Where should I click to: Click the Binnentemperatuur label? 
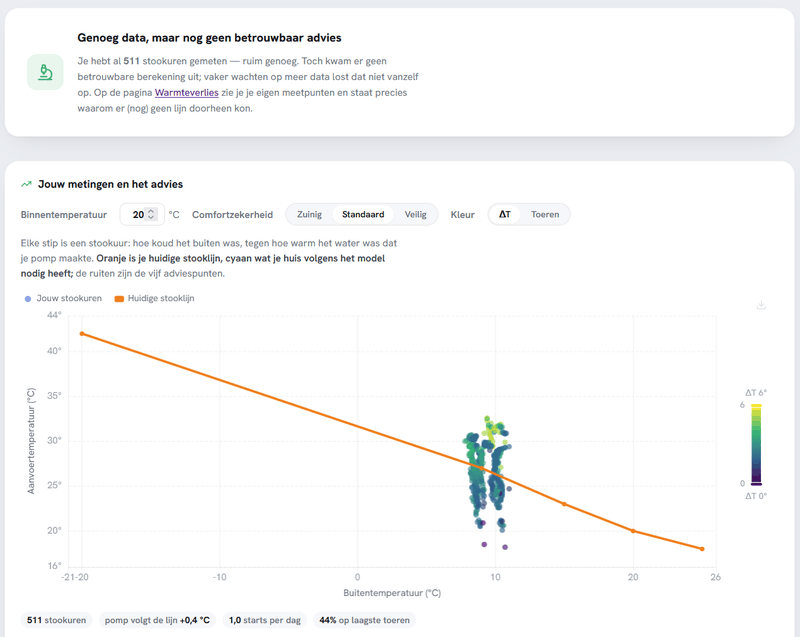(x=64, y=215)
